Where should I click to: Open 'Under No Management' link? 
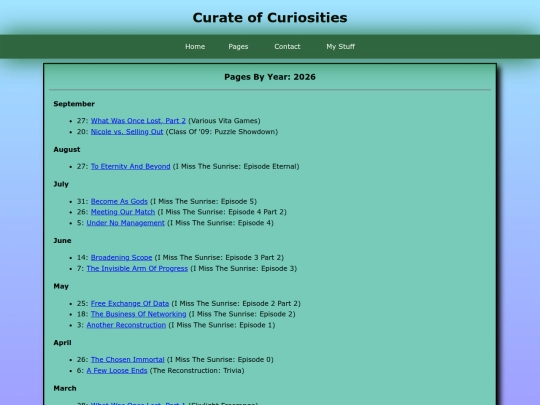click(125, 223)
